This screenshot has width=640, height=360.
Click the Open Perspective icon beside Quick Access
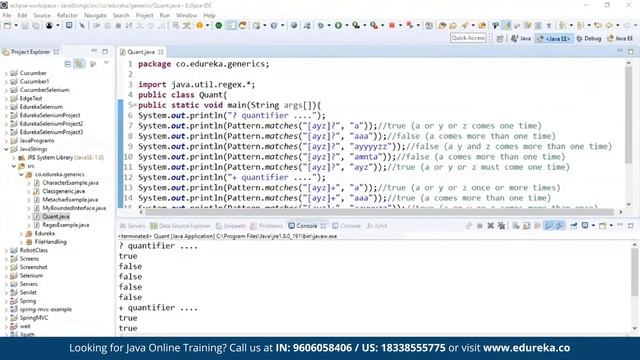tap(500, 38)
